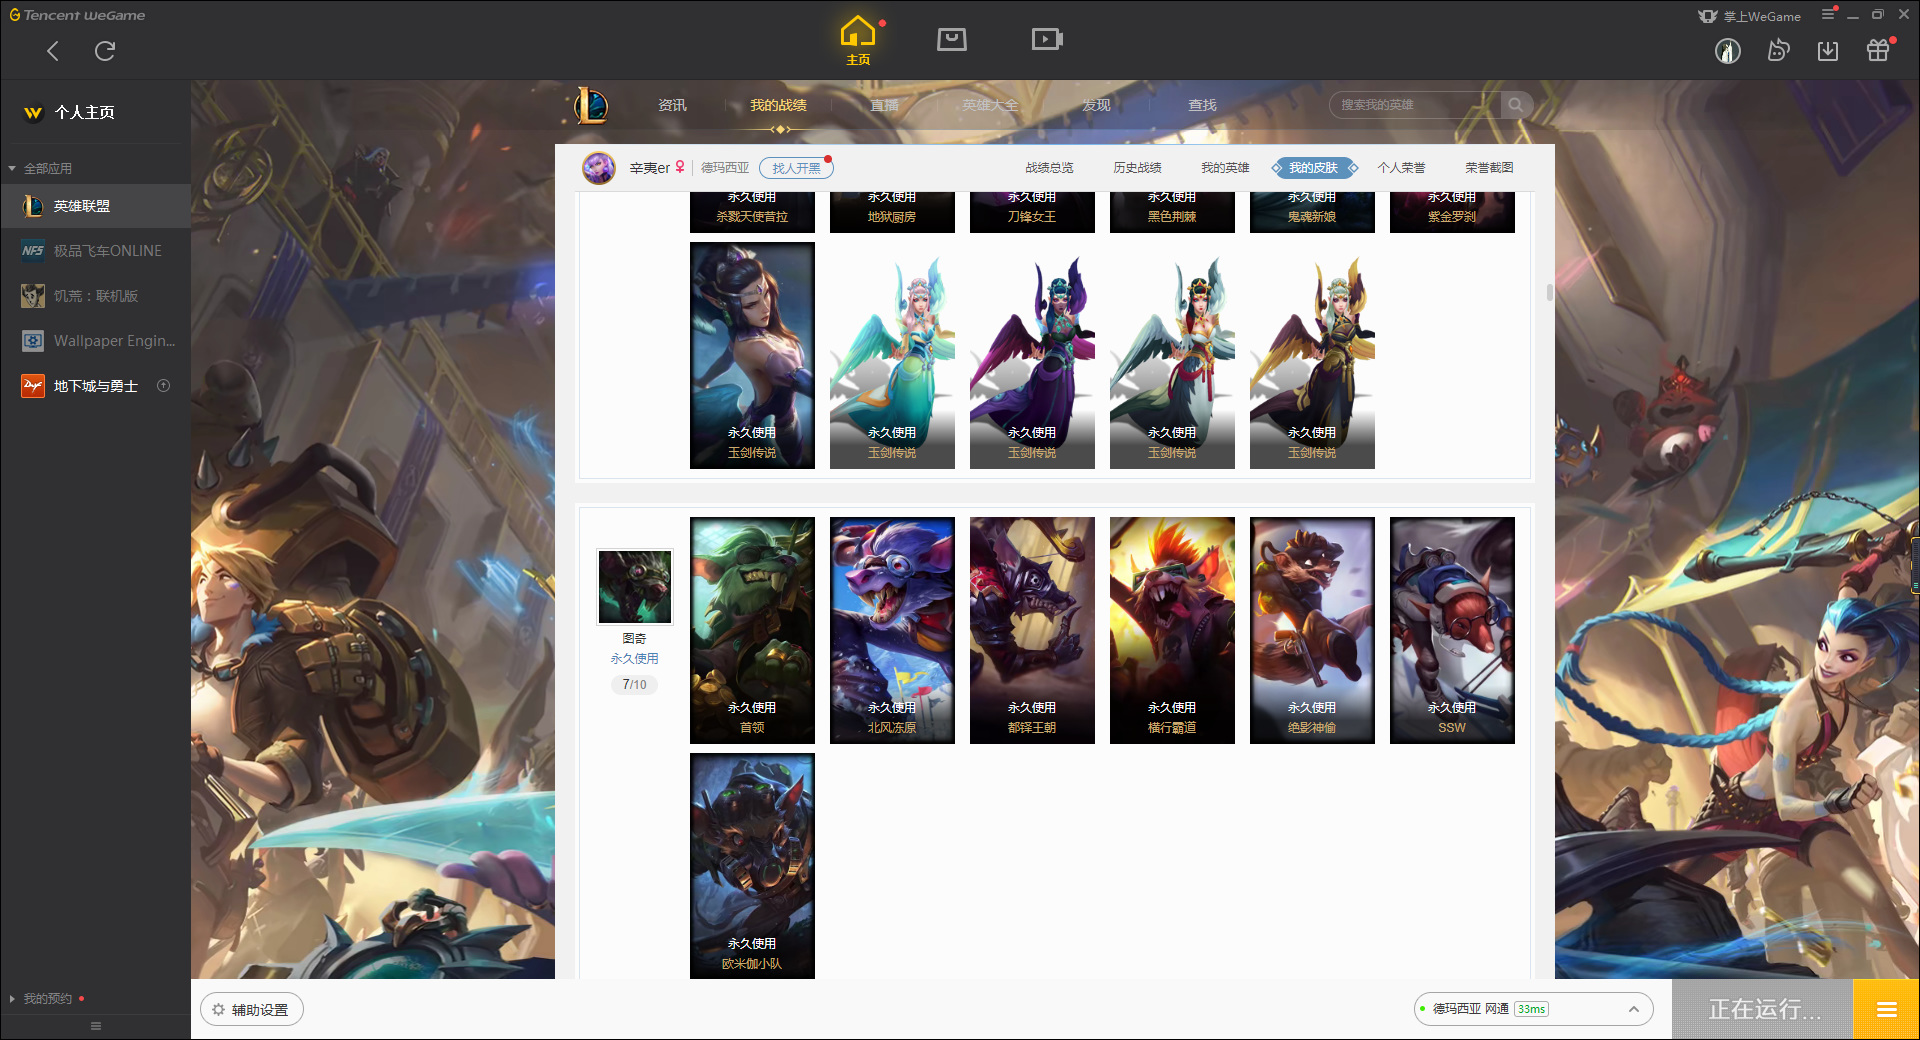The height and width of the screenshot is (1040, 1920).
Task: Click the summoner avatar 辛夷er
Action: tap(599, 168)
